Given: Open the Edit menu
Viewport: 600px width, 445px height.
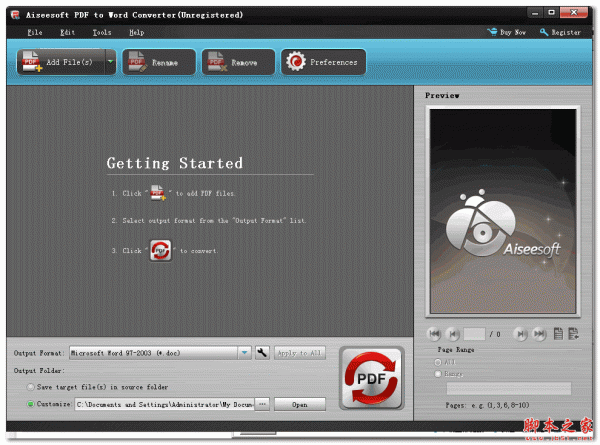Looking at the screenshot, I should (x=67, y=33).
